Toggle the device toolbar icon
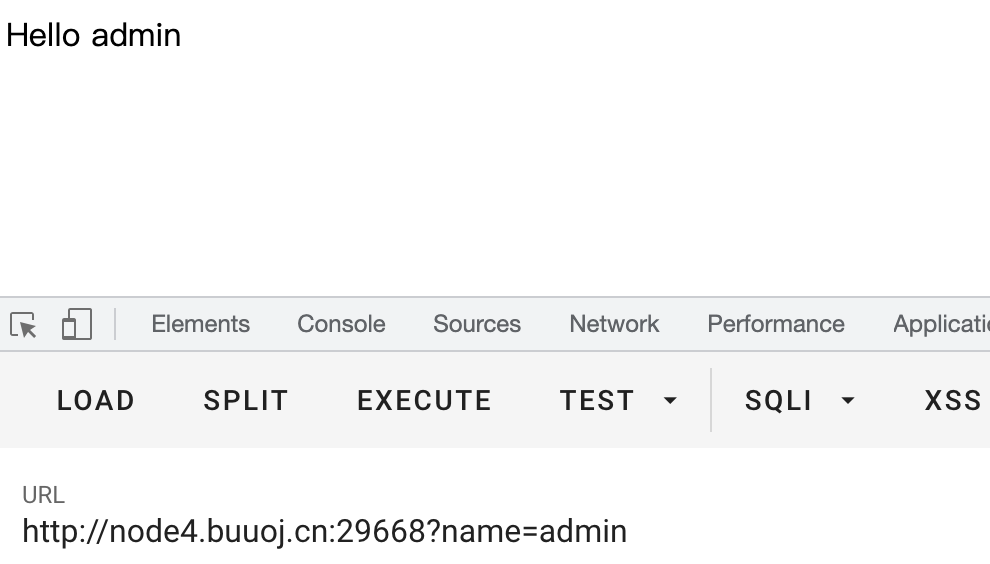 point(76,325)
